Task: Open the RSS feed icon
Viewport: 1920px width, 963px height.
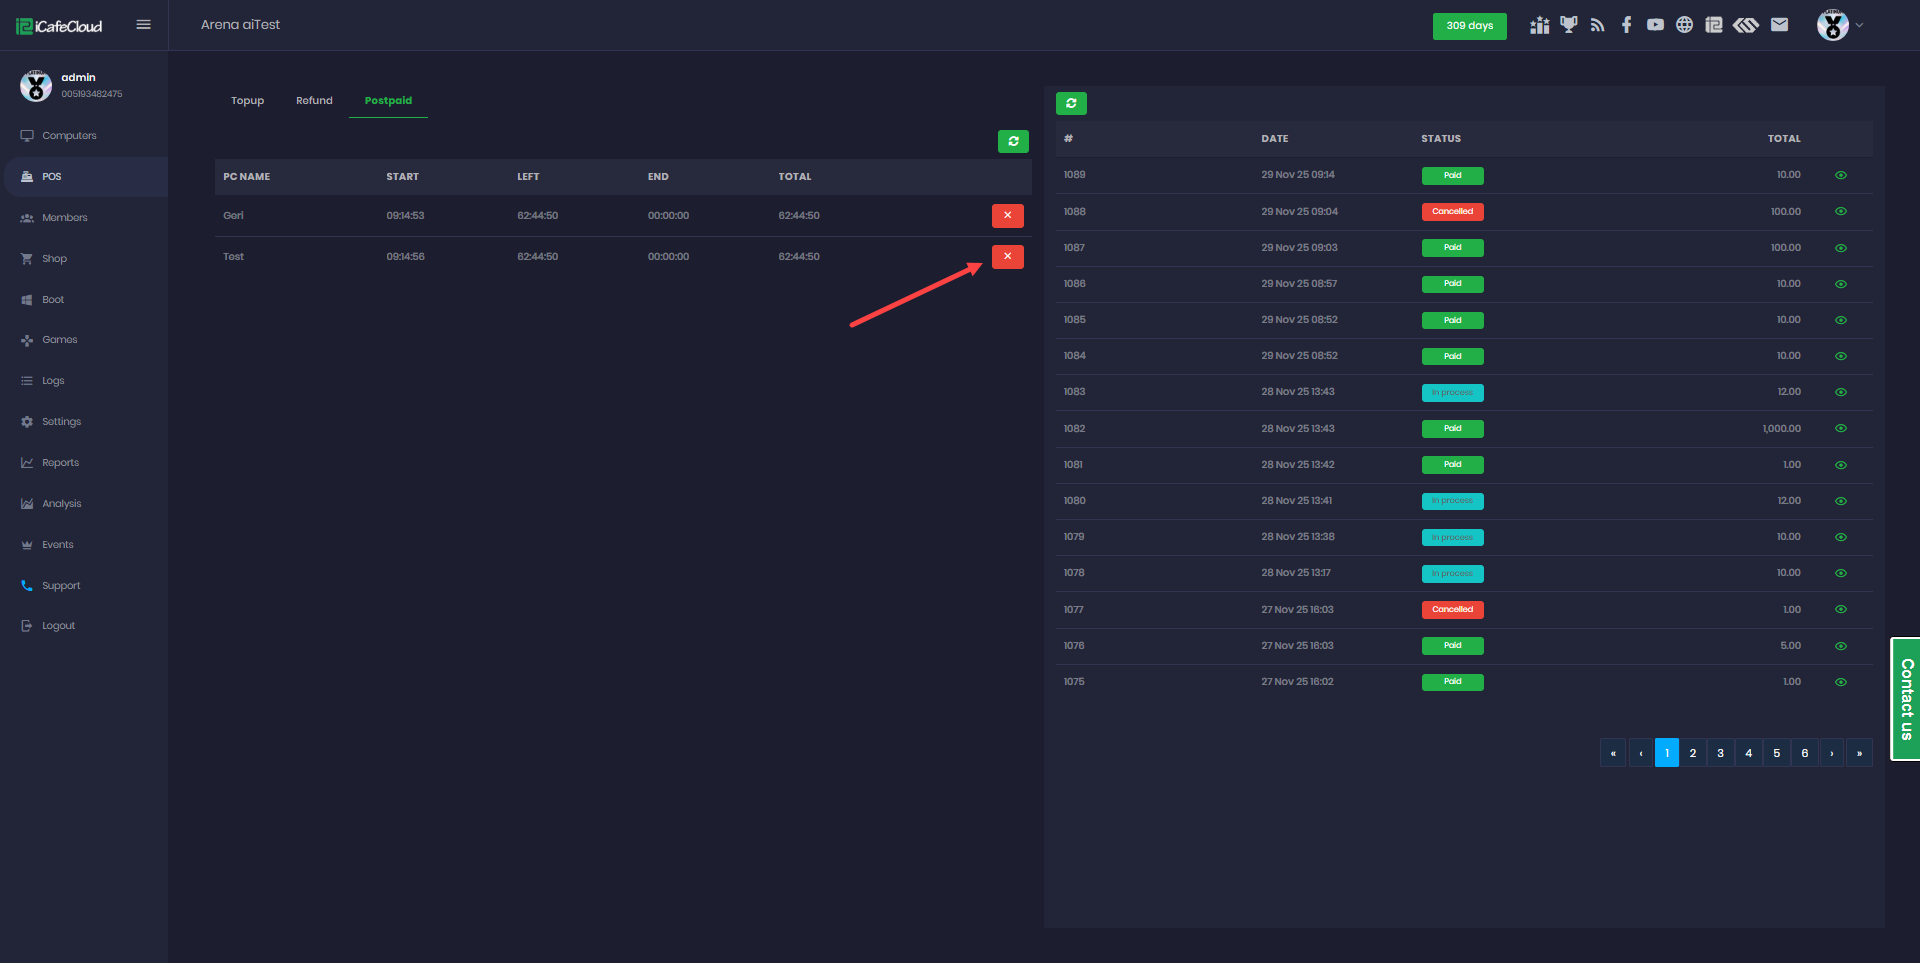Action: click(1597, 25)
